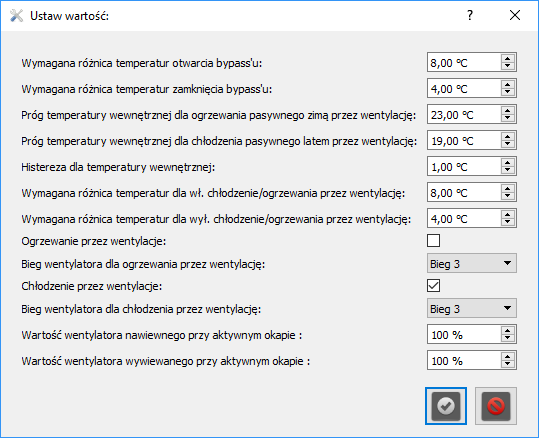Click the supply fan value field for active hood
The height and width of the screenshot is (438, 539).
(464, 335)
